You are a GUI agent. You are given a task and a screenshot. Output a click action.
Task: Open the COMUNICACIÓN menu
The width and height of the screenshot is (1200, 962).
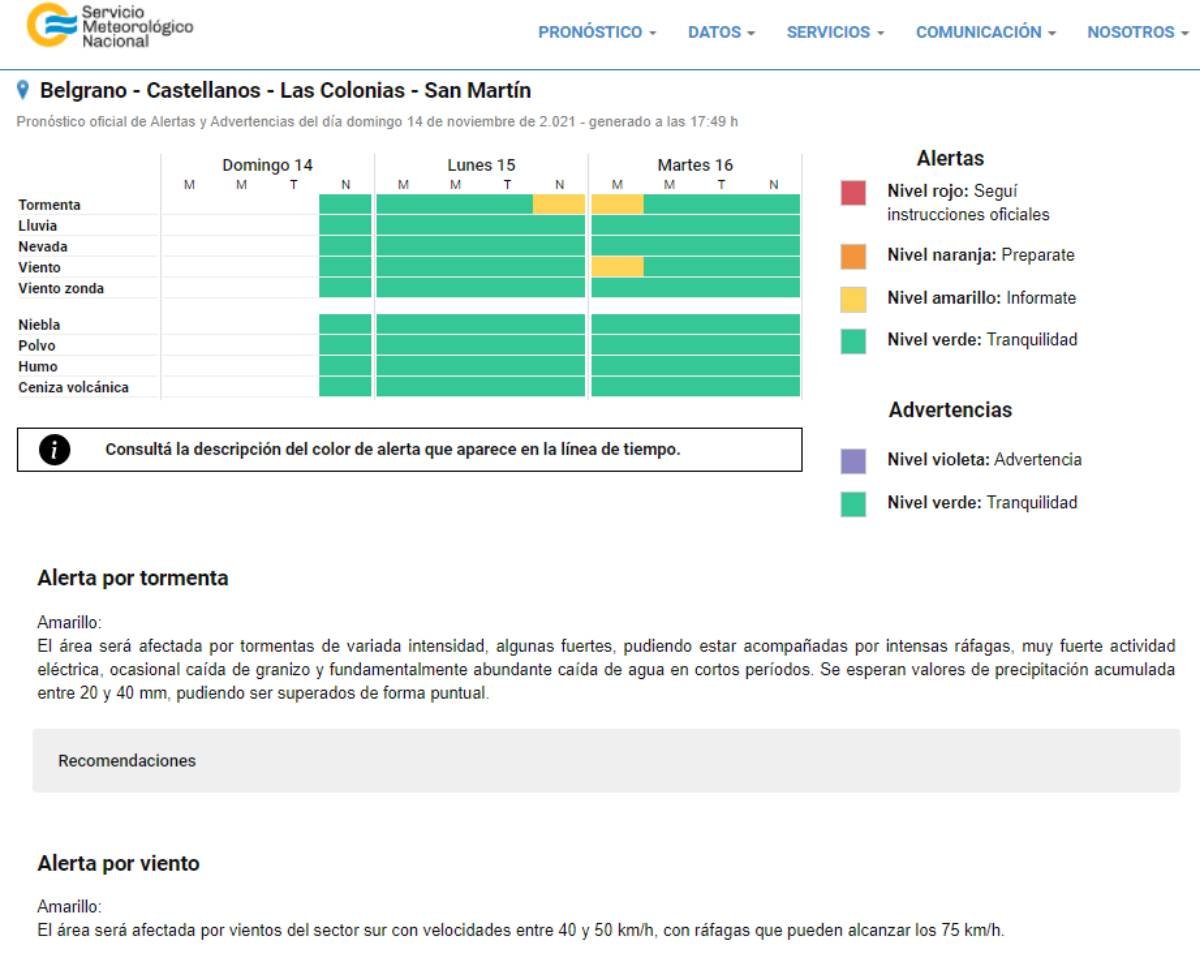986,32
